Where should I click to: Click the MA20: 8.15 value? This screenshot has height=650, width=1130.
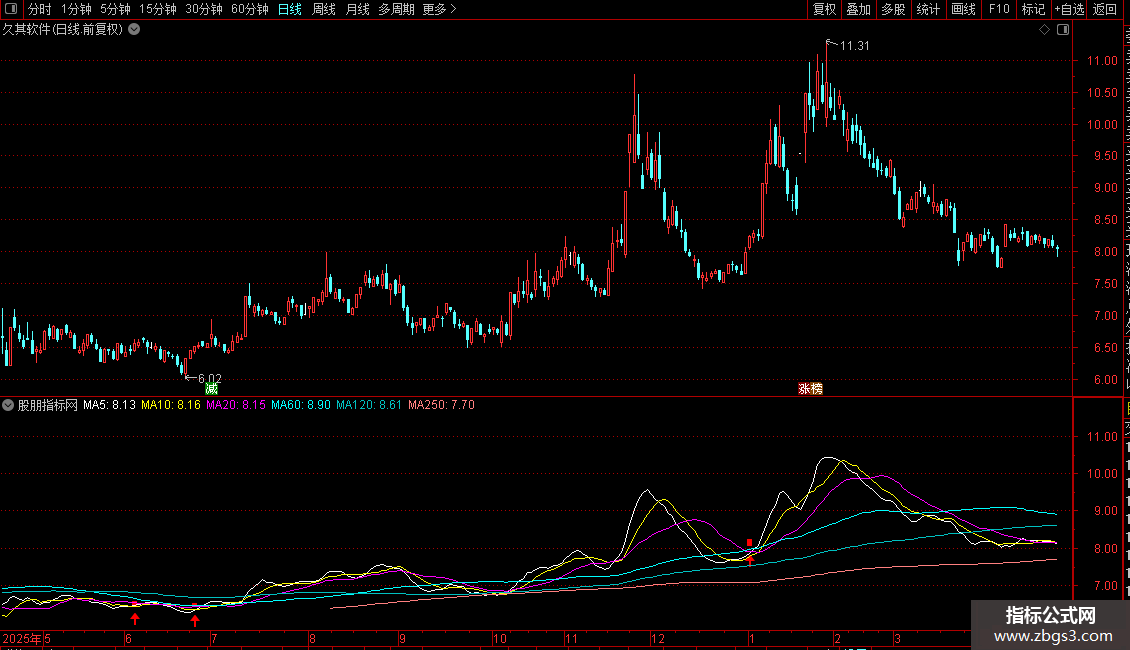click(x=236, y=405)
